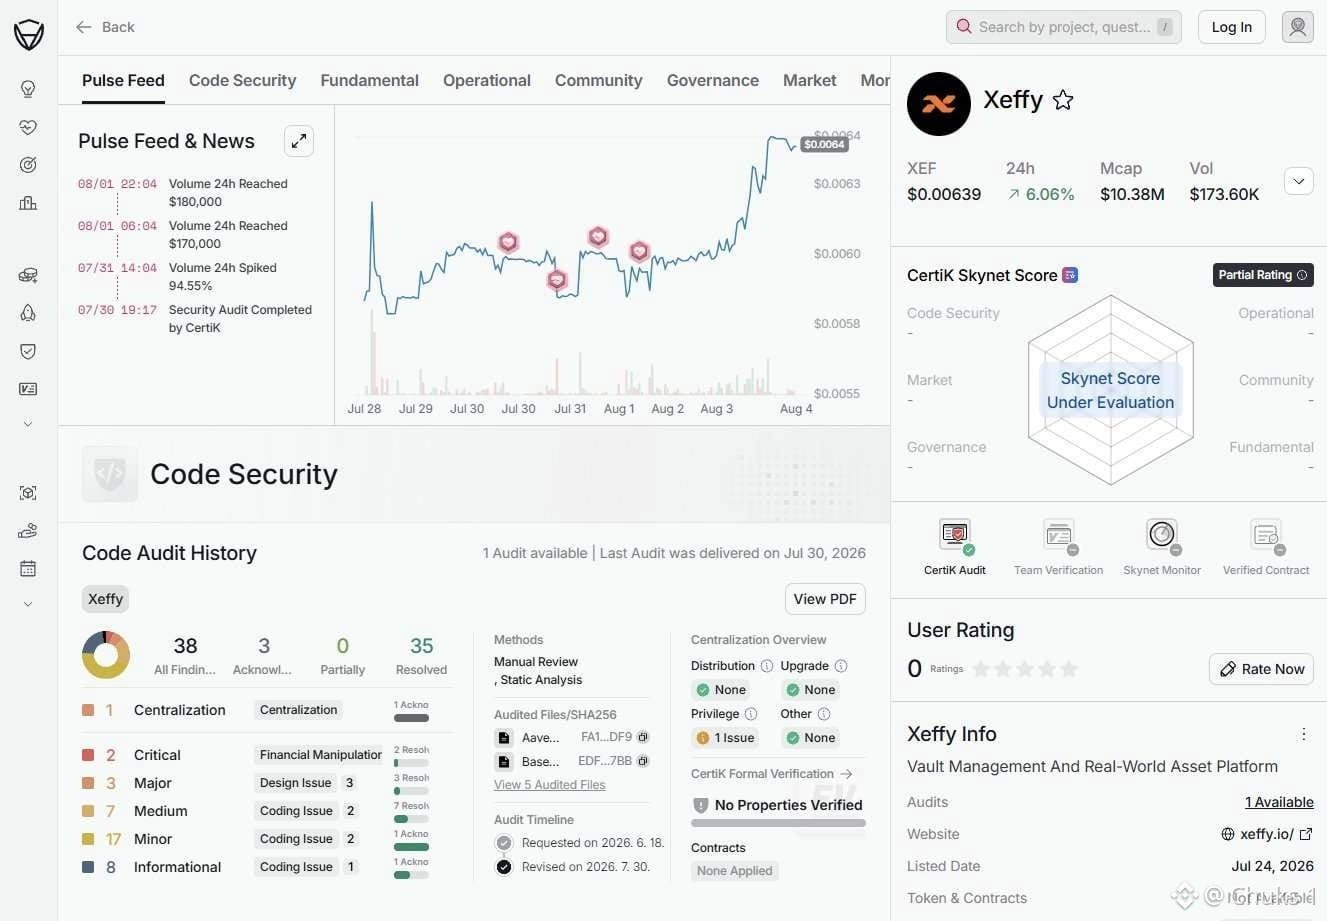1327x921 pixels.
Task: Select the Governance tab
Action: (713, 81)
